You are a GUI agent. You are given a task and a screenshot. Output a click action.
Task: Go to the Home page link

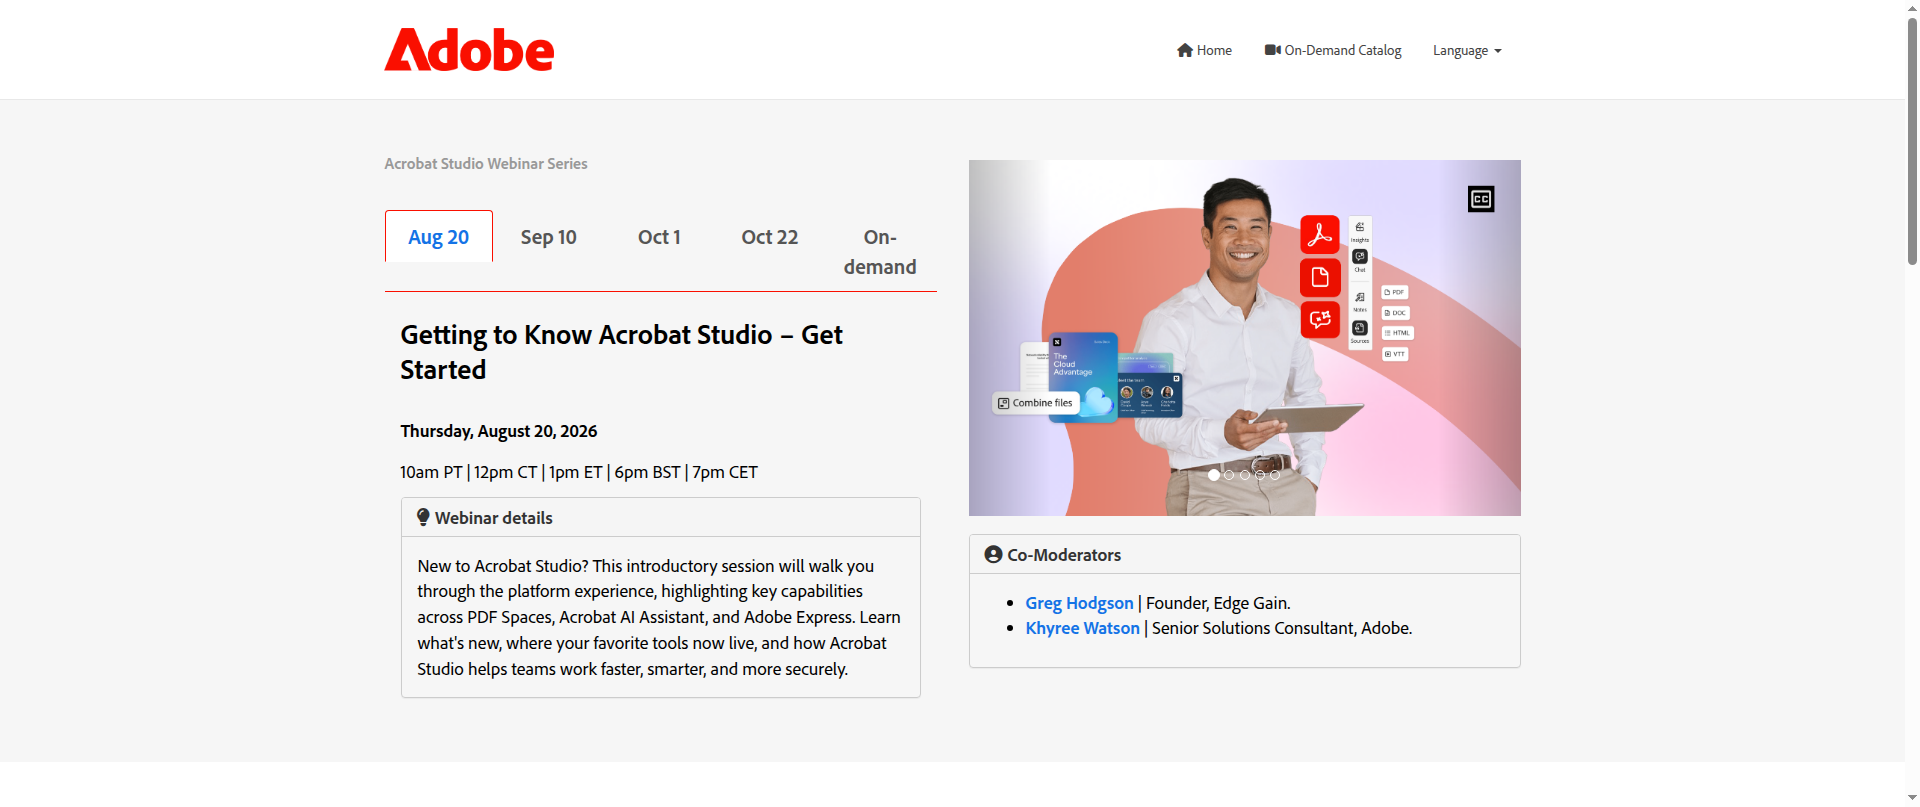[1204, 50]
